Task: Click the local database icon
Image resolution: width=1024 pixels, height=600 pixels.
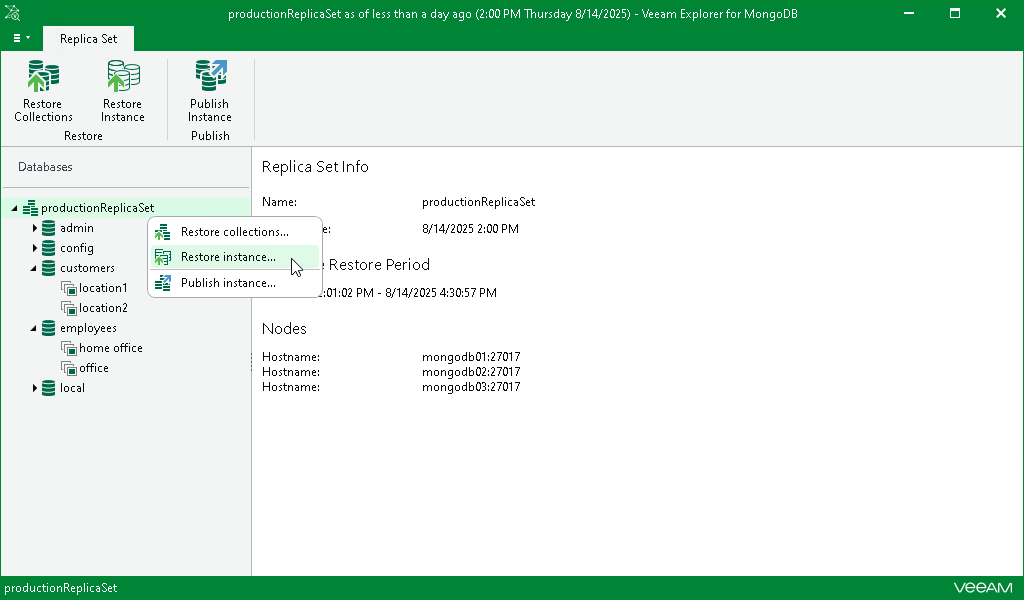Action: pyautogui.click(x=48, y=388)
